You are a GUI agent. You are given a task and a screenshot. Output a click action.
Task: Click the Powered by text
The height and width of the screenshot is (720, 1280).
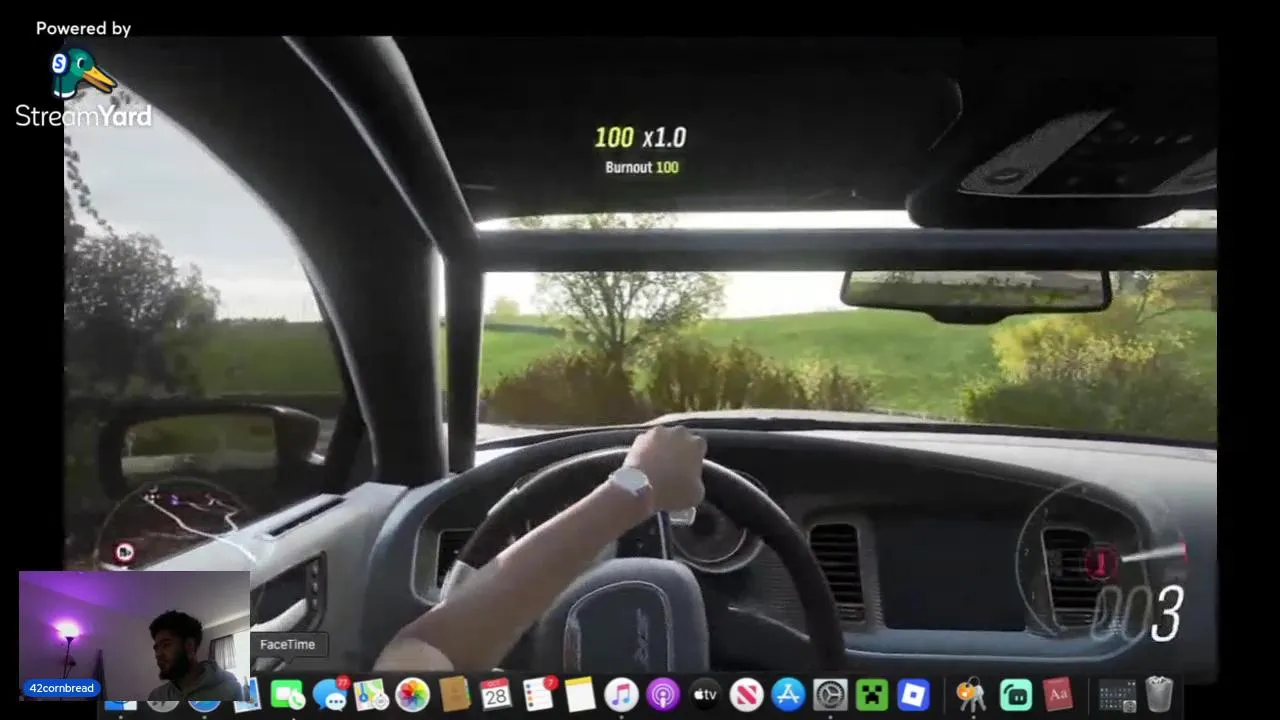tap(84, 29)
